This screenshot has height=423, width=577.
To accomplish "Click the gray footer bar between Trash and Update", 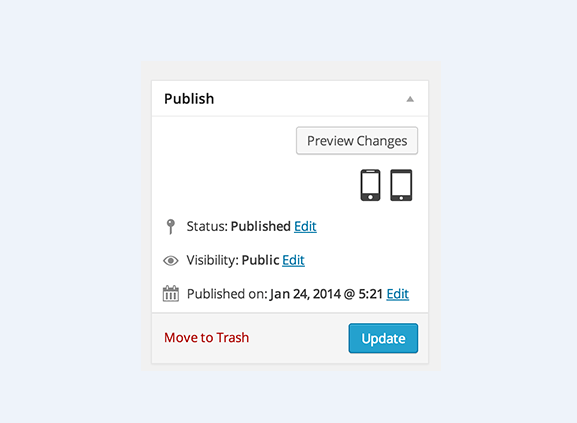I will (298, 338).
